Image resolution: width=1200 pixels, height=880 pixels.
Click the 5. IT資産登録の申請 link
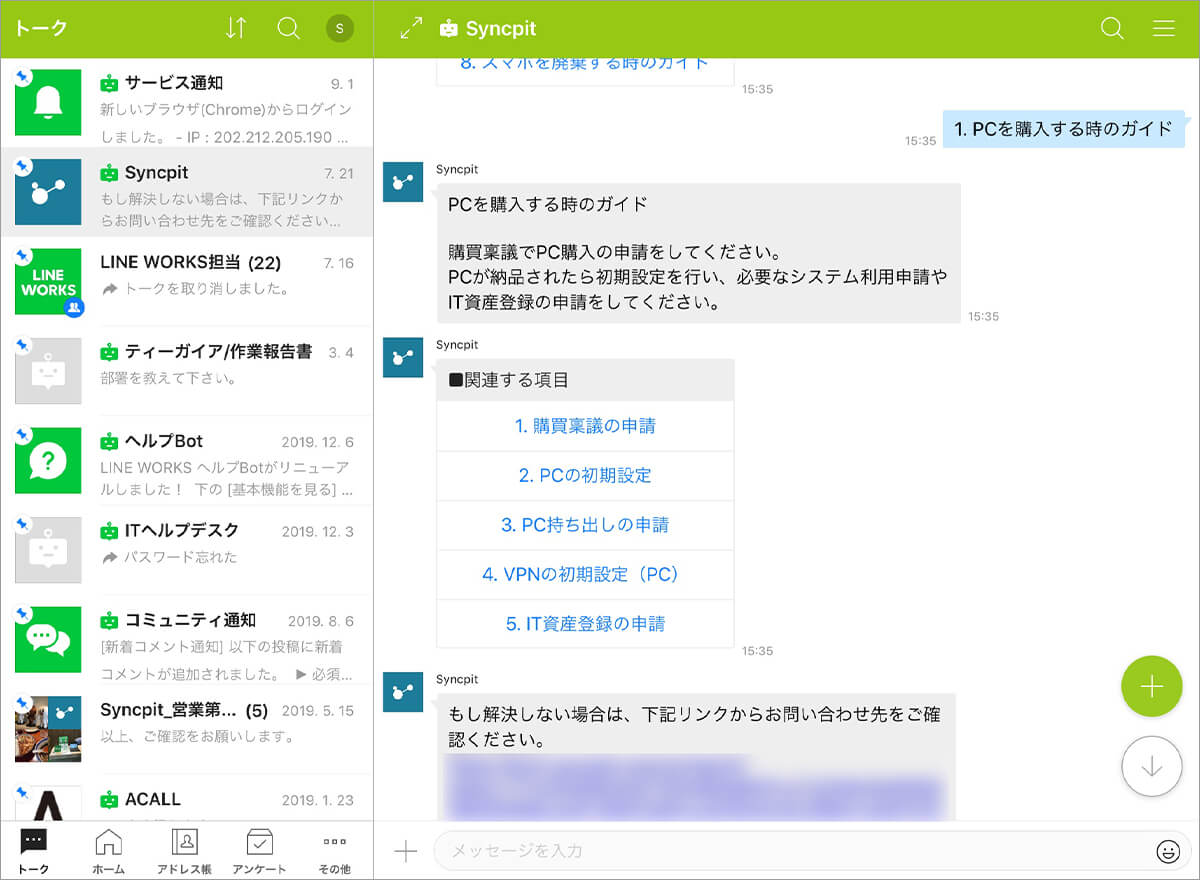click(x=585, y=624)
